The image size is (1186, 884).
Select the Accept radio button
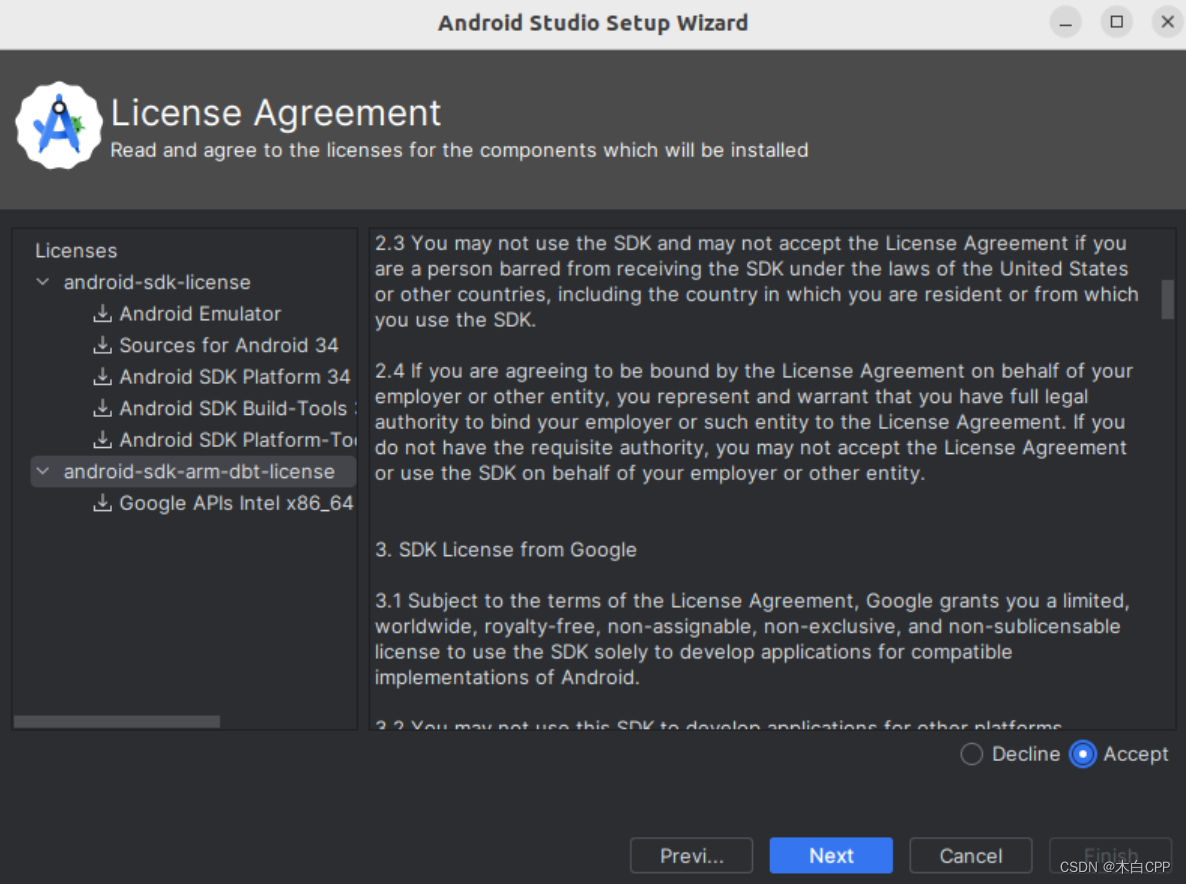click(1082, 754)
